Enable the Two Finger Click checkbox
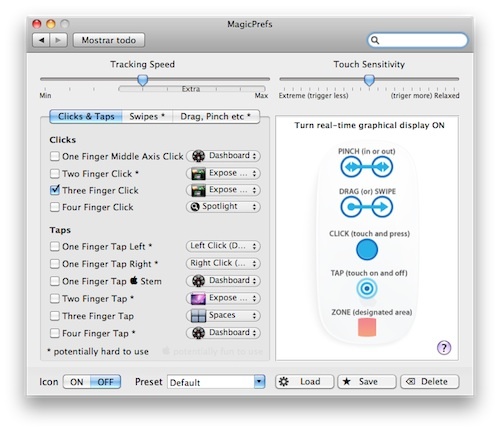The height and width of the screenshot is (432, 500). tap(55, 173)
